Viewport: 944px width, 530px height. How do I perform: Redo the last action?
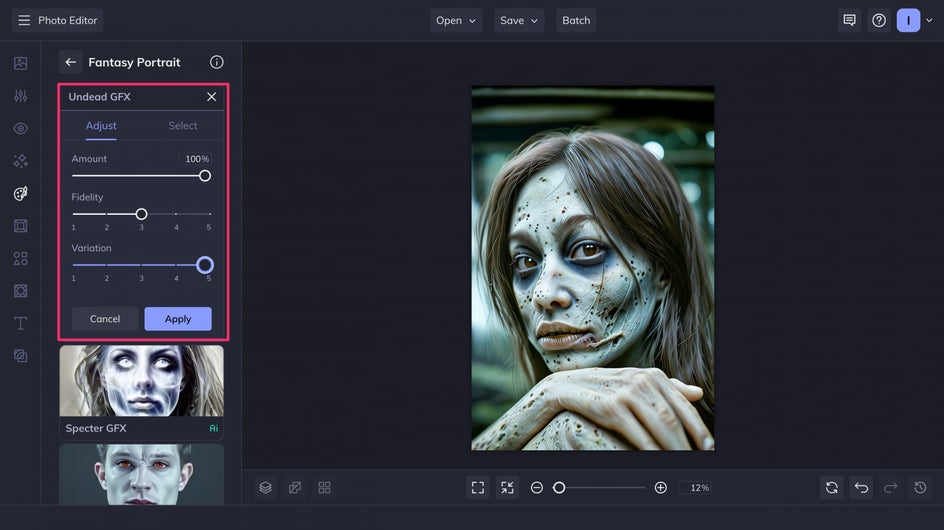891,488
